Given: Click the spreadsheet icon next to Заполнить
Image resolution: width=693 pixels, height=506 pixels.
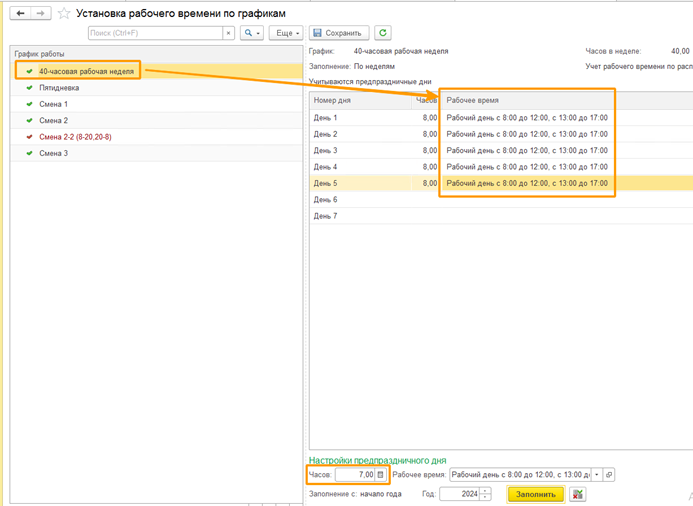Looking at the screenshot, I should point(578,494).
